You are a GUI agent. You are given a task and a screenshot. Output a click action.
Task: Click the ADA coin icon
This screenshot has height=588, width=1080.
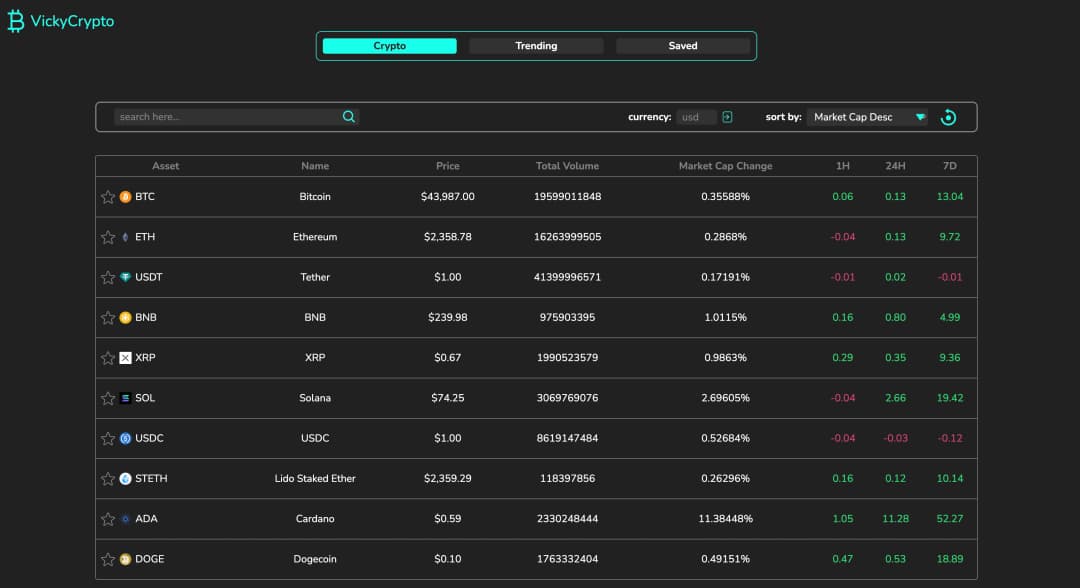pyautogui.click(x=125, y=519)
